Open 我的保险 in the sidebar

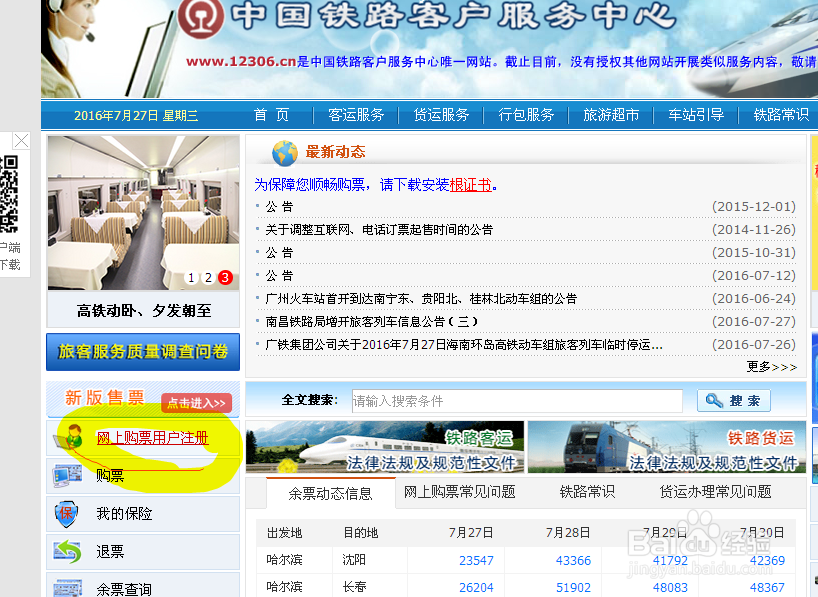(124, 514)
